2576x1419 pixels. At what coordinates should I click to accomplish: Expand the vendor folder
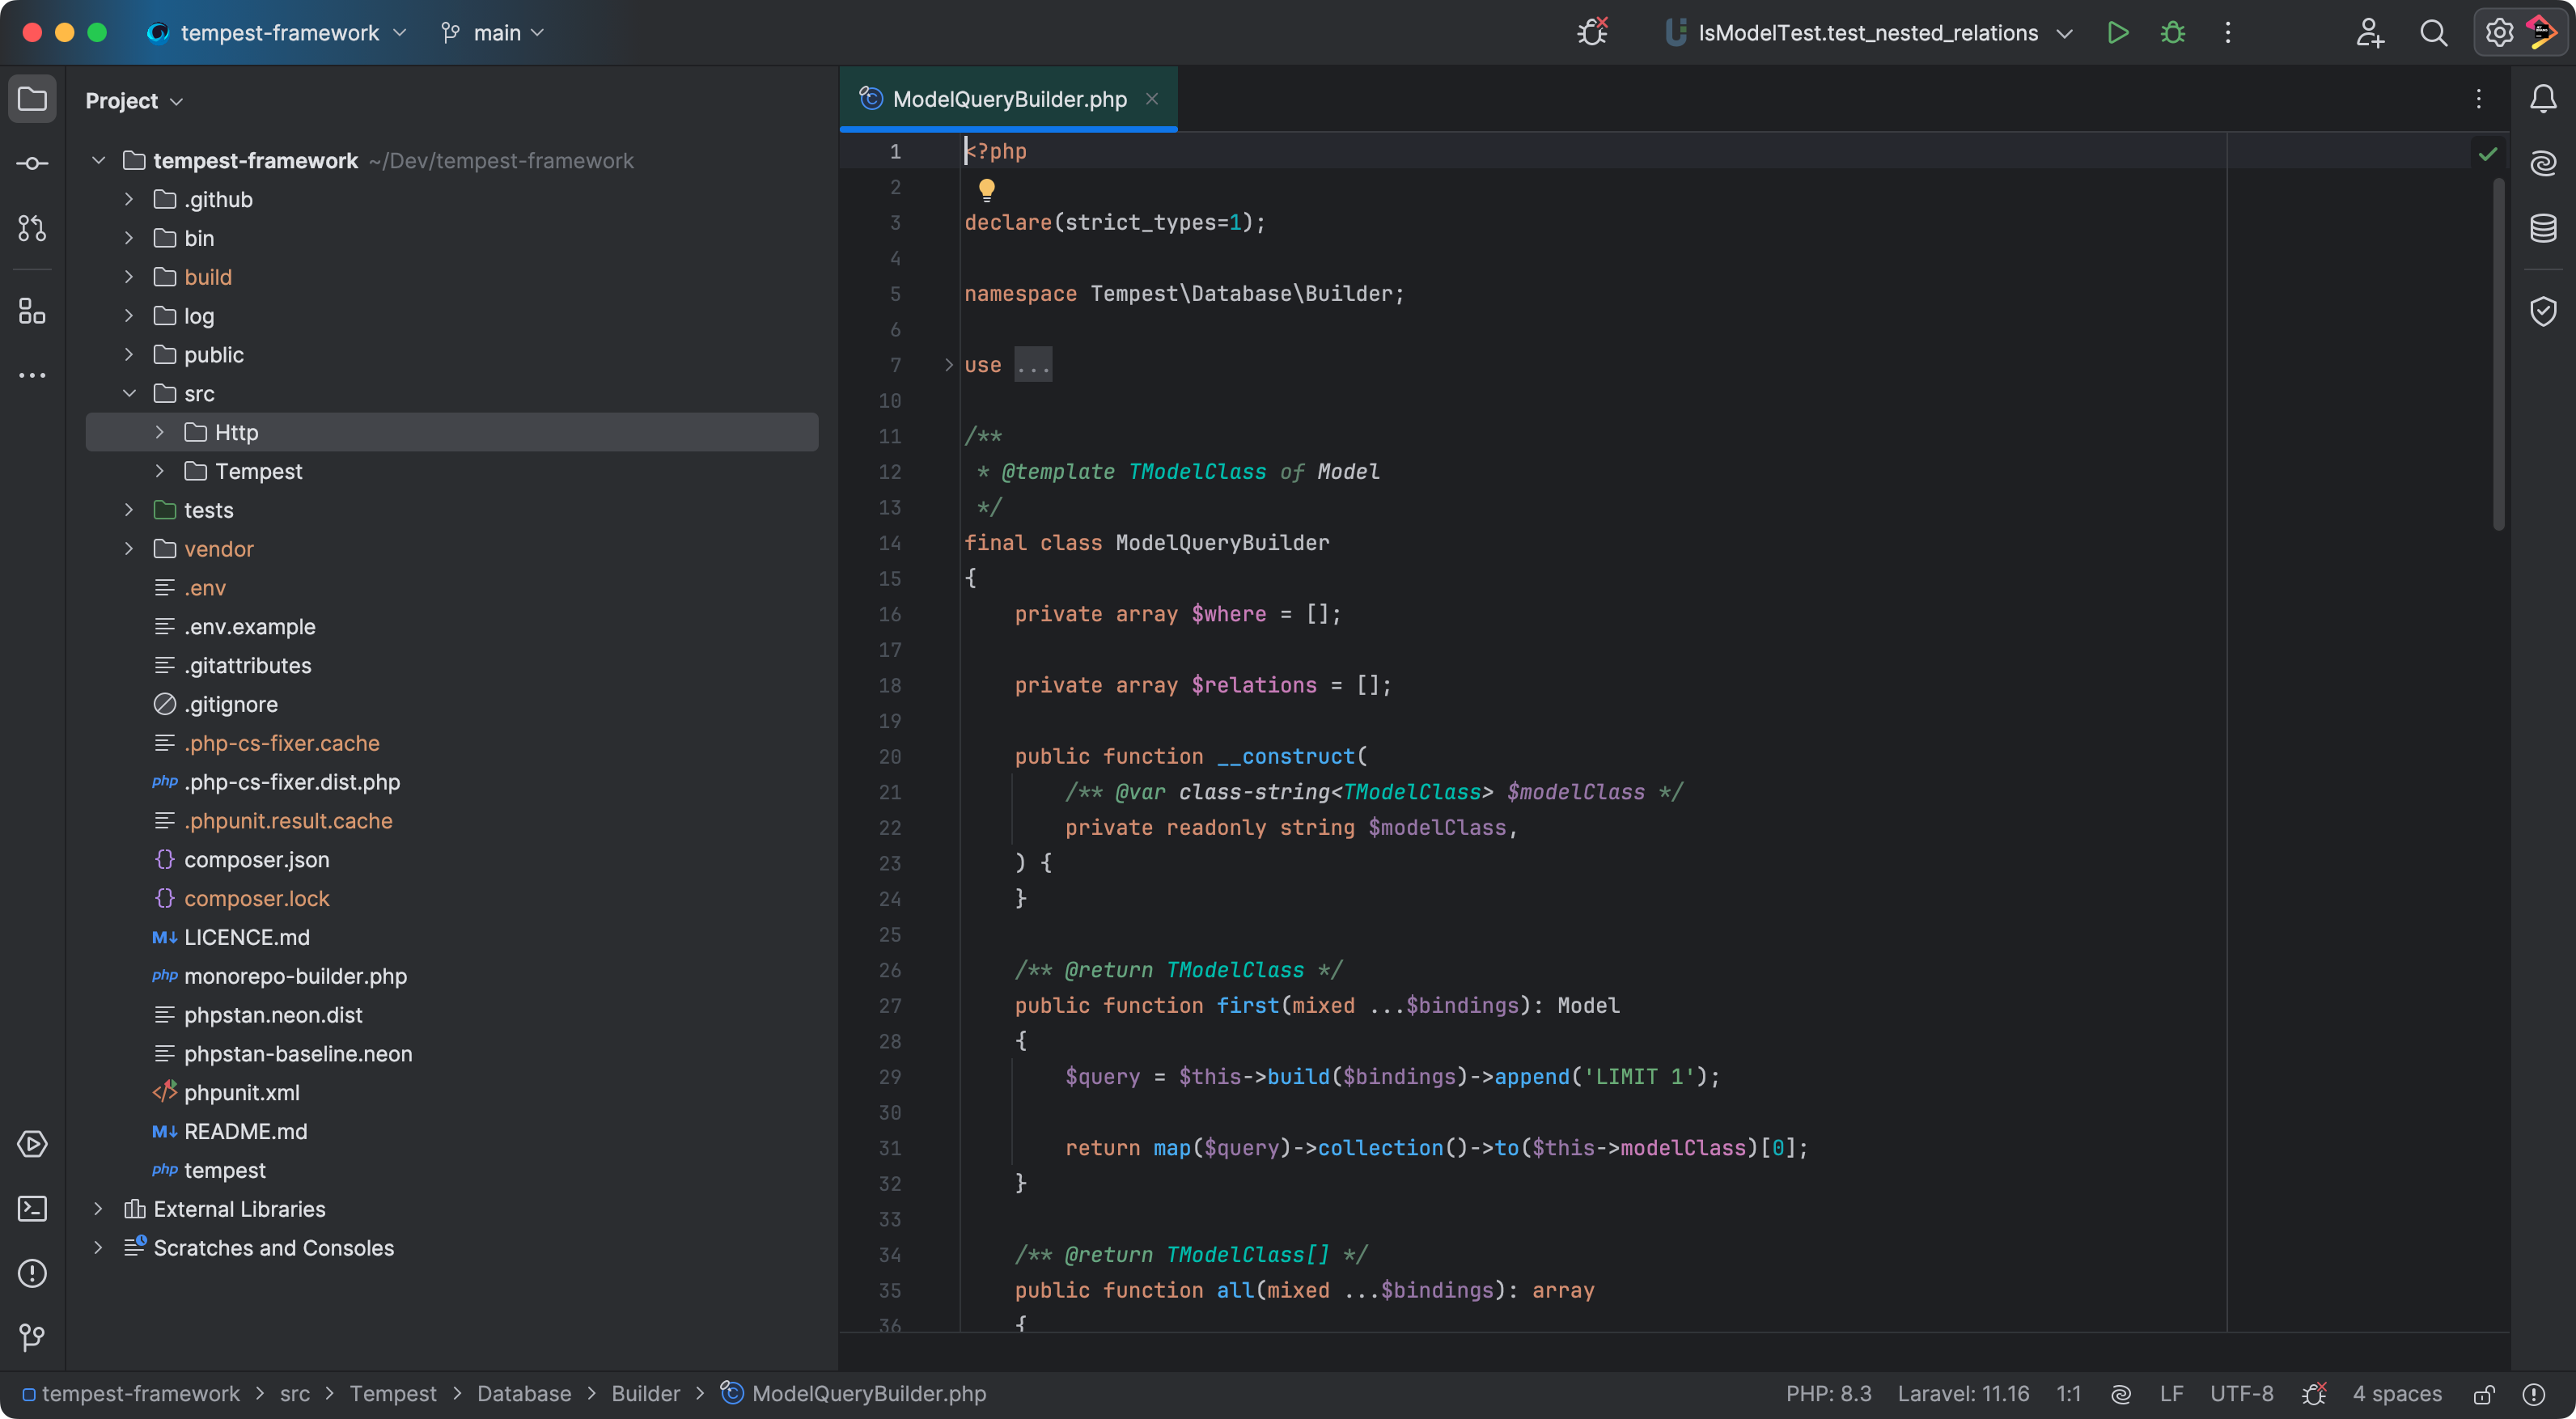[x=129, y=549]
